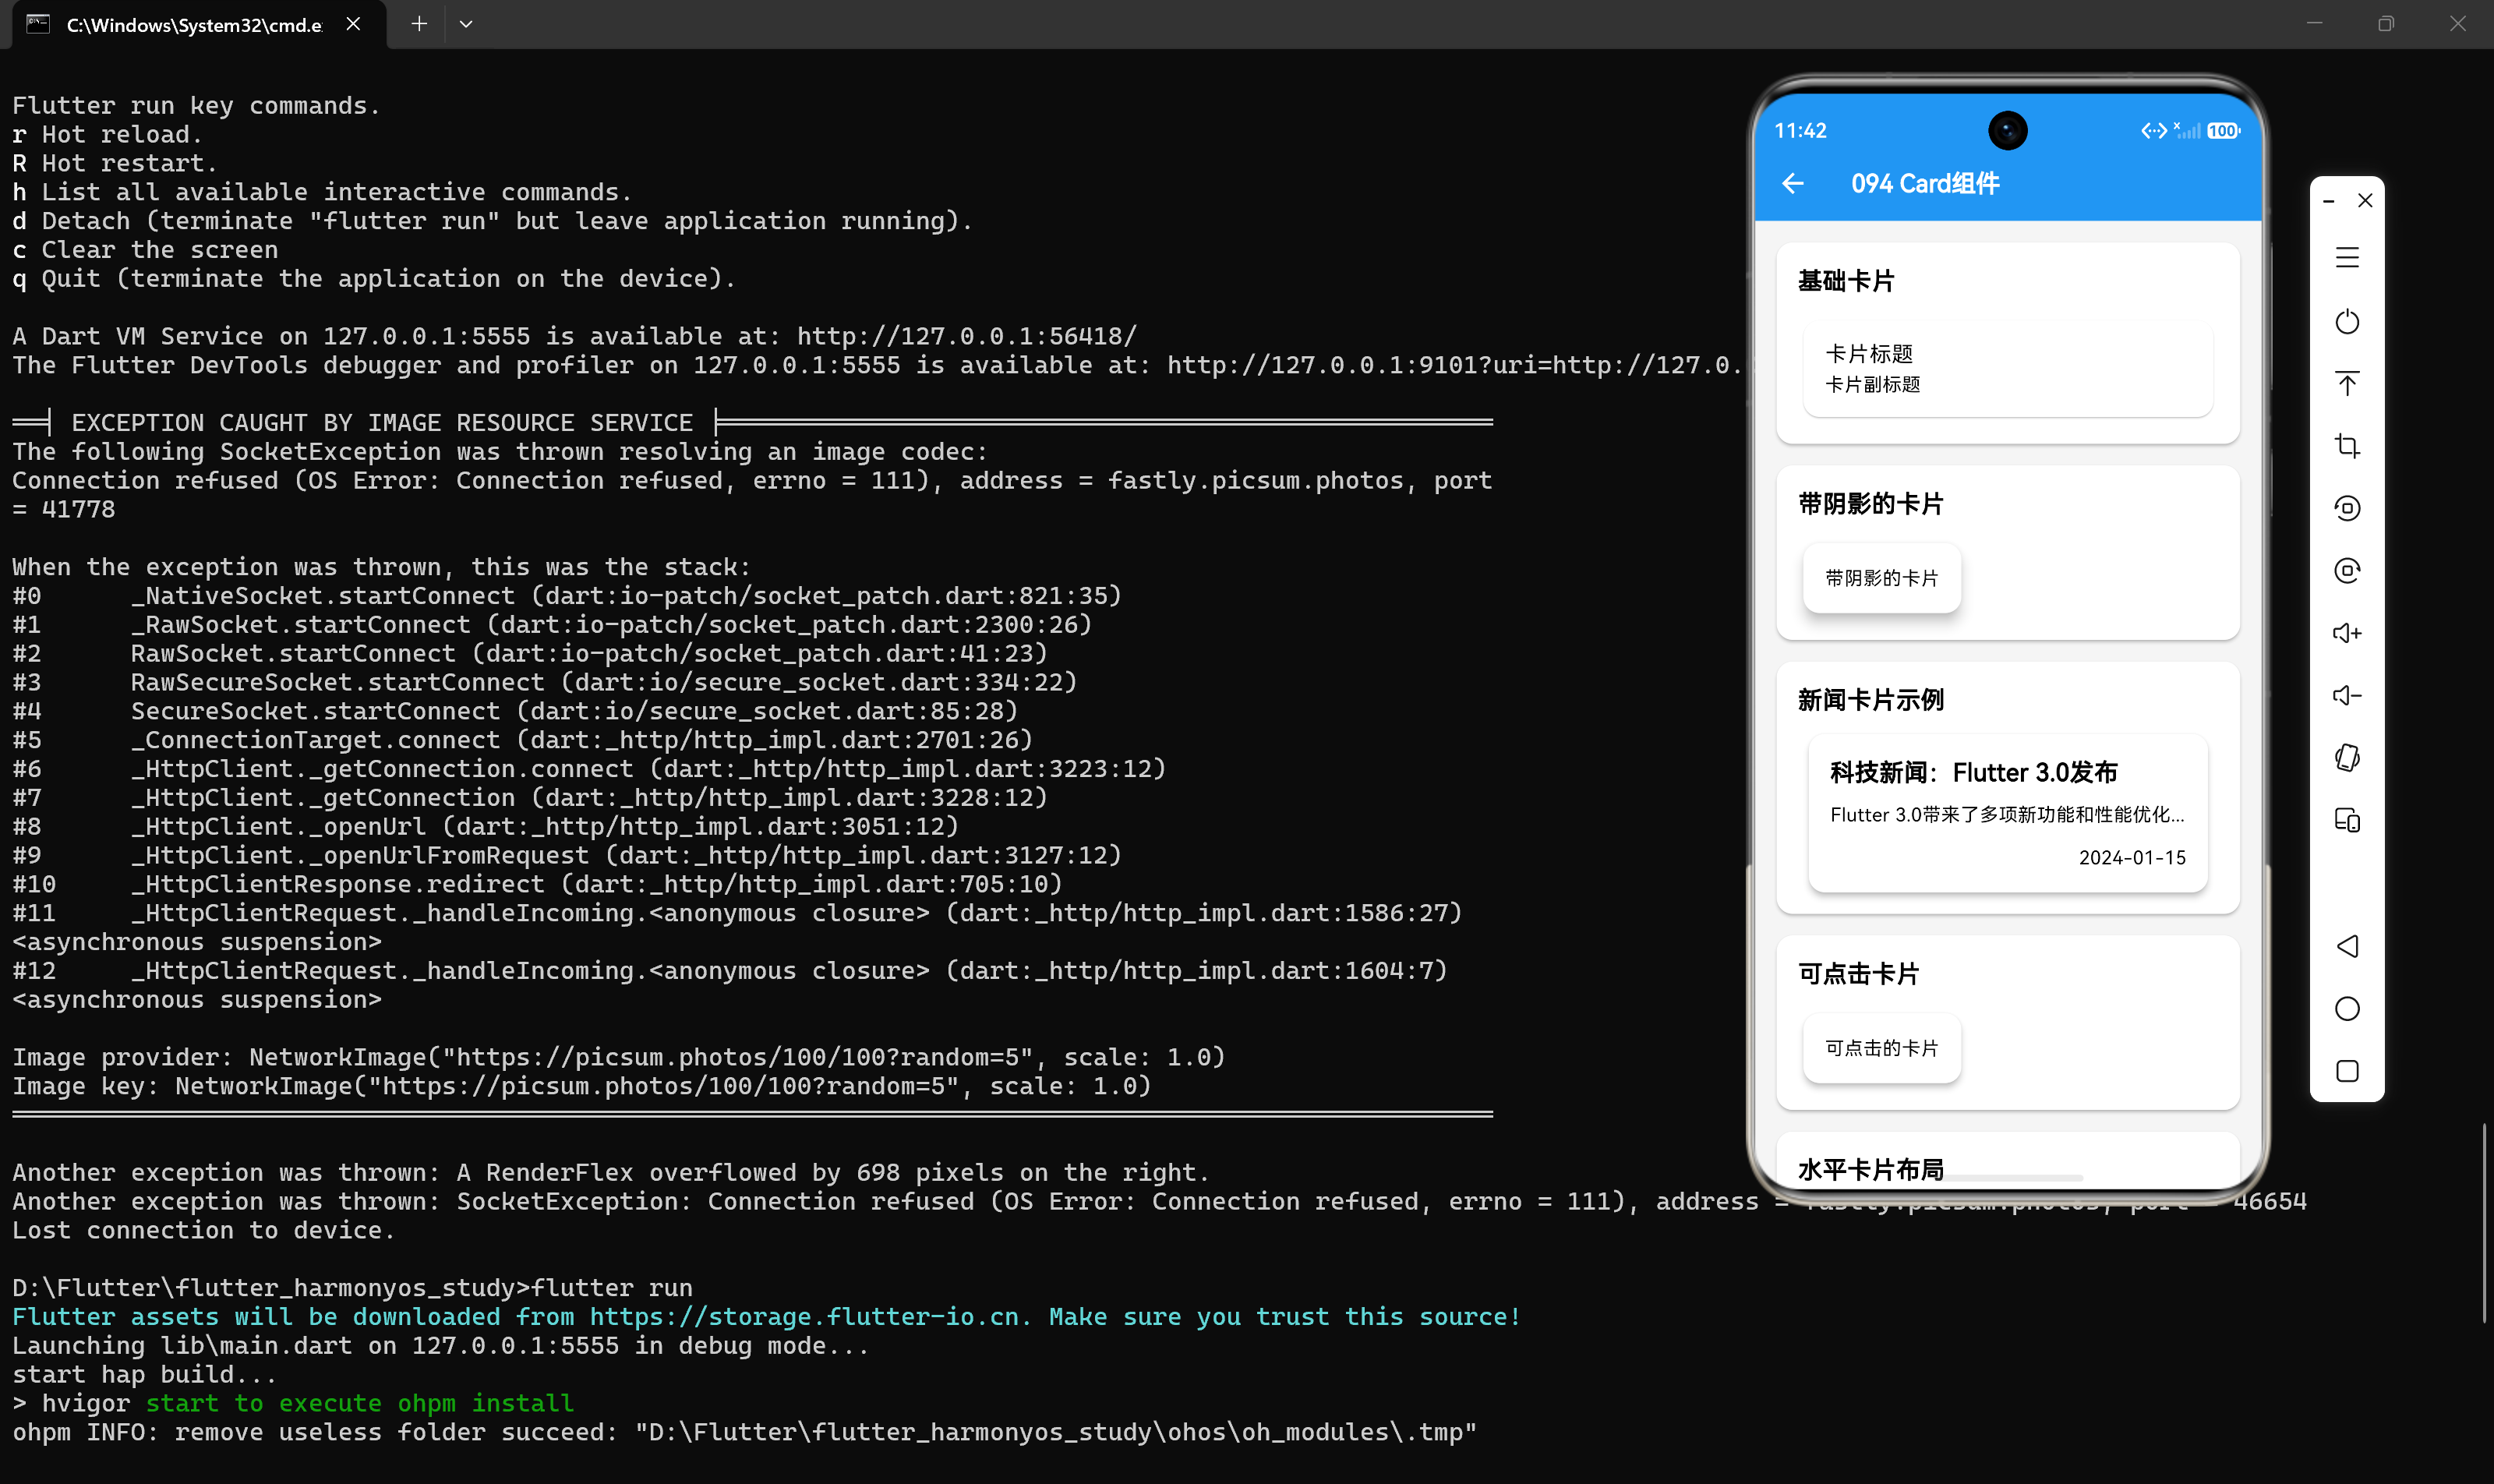The image size is (2494, 1484).
Task: Click the RenderFlex overflowed exception line
Action: click(611, 1173)
